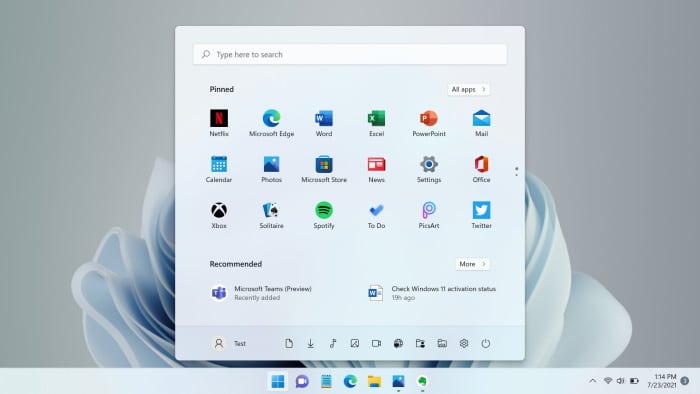Image resolution: width=700 pixels, height=394 pixels.
Task: Open Chat from the taskbar
Action: pos(302,381)
